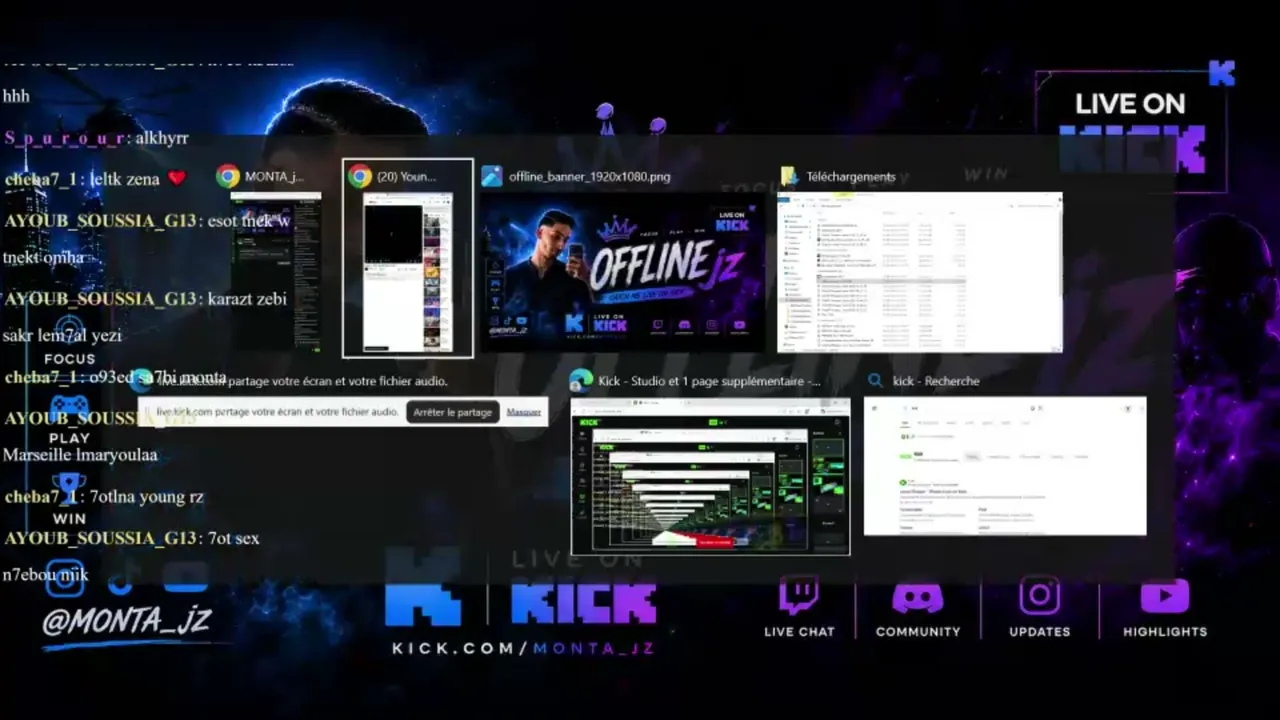Click the Arrêter le partage button
Image resolution: width=1280 pixels, height=720 pixels.
(x=453, y=412)
